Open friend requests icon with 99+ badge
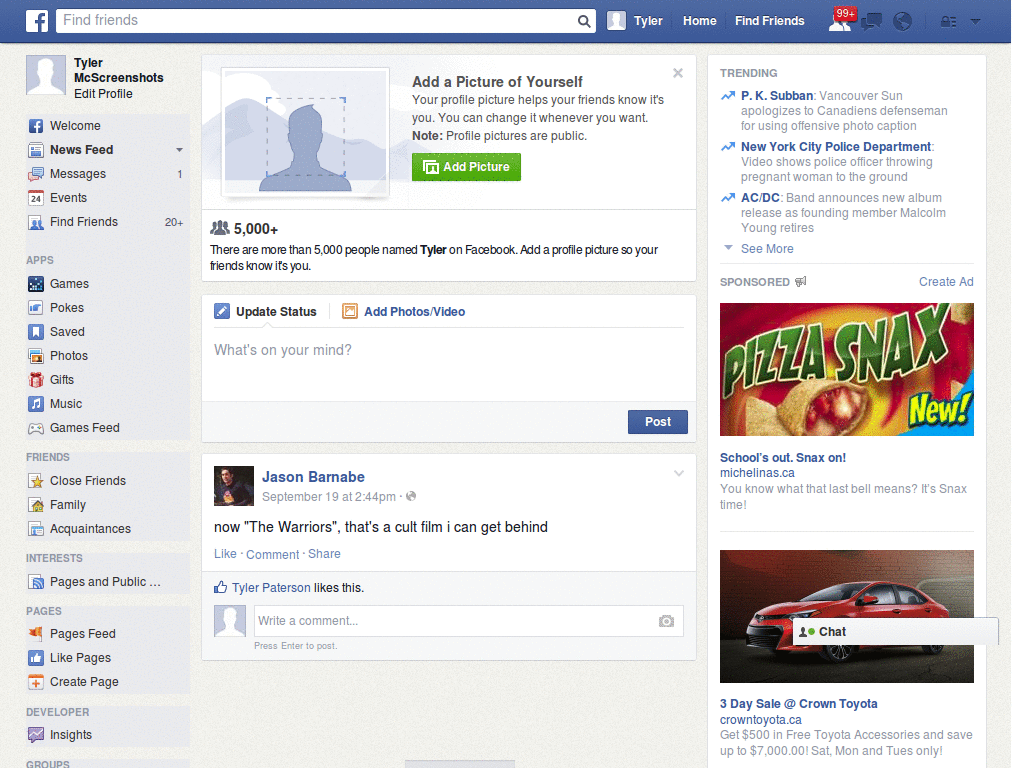 [841, 20]
